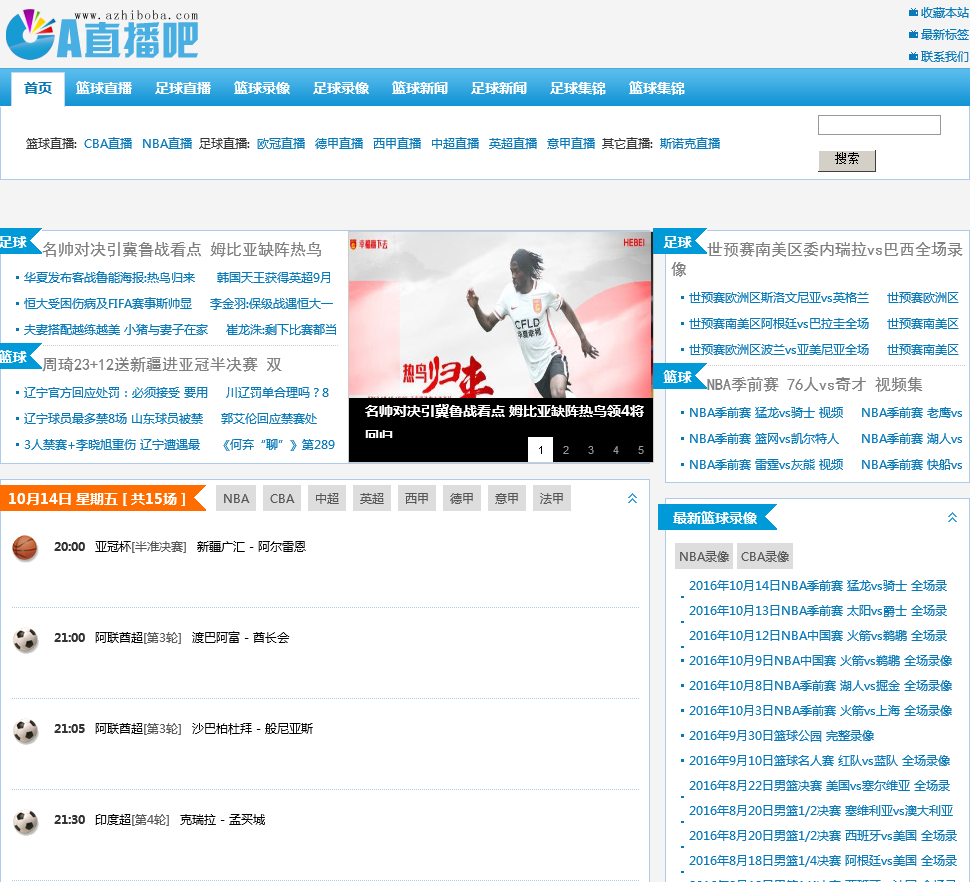This screenshot has height=882, width=970.
Task: Filter schedule by CBA
Action: [x=281, y=499]
